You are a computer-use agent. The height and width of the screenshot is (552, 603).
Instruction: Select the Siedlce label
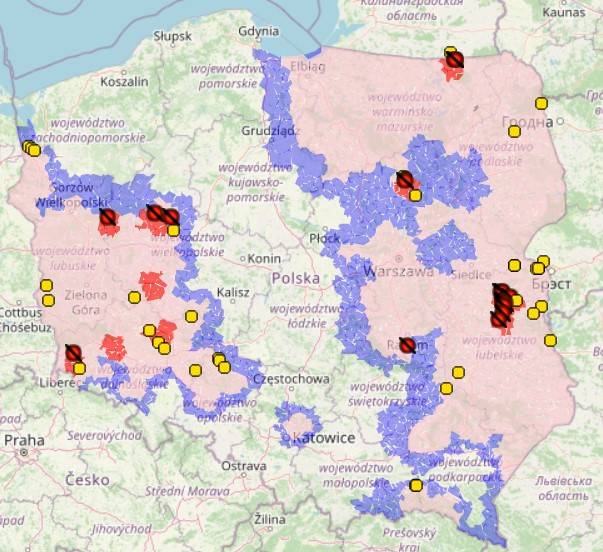click(471, 275)
